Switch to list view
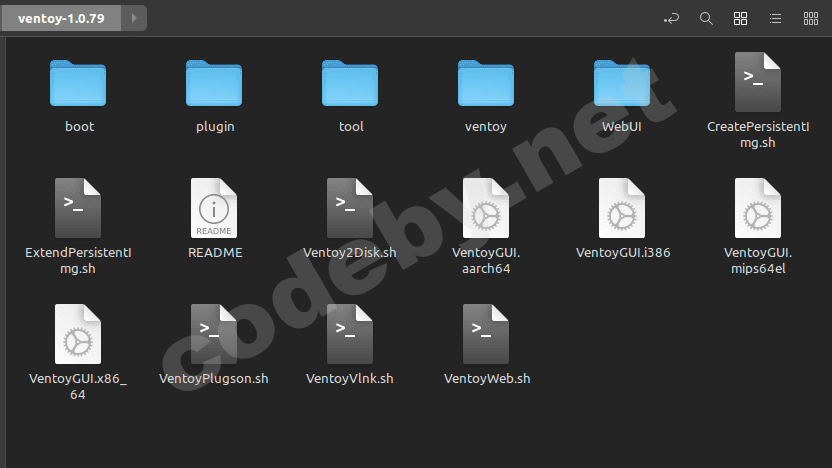This screenshot has height=468, width=832. click(x=775, y=19)
